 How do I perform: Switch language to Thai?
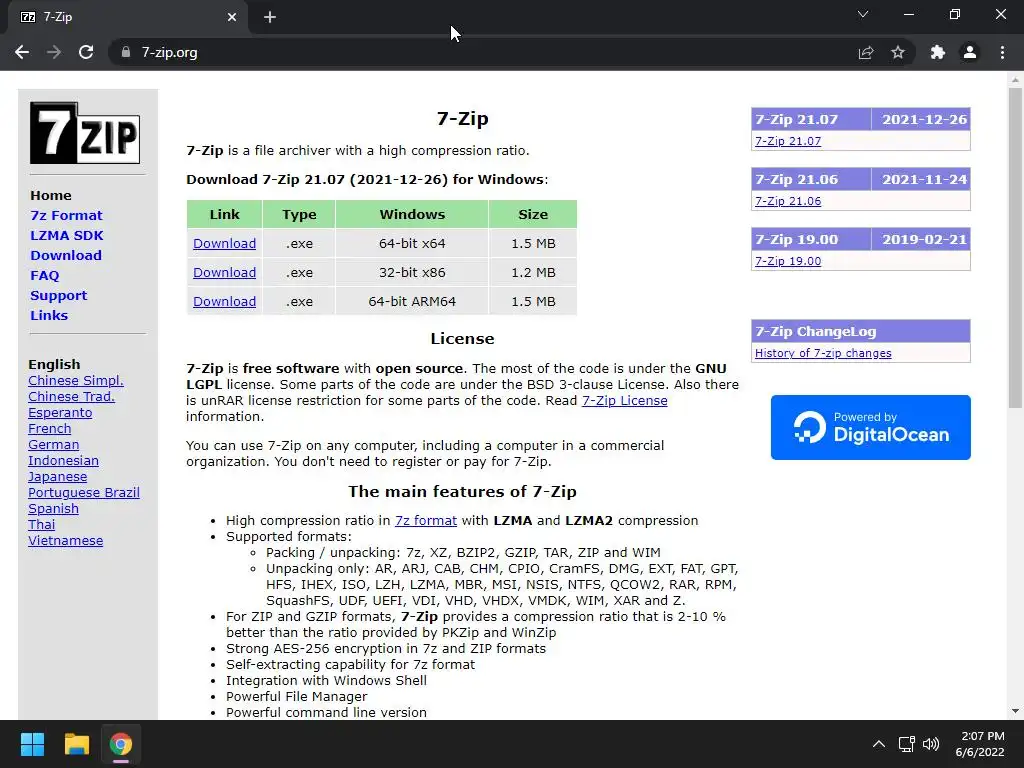[42, 524]
